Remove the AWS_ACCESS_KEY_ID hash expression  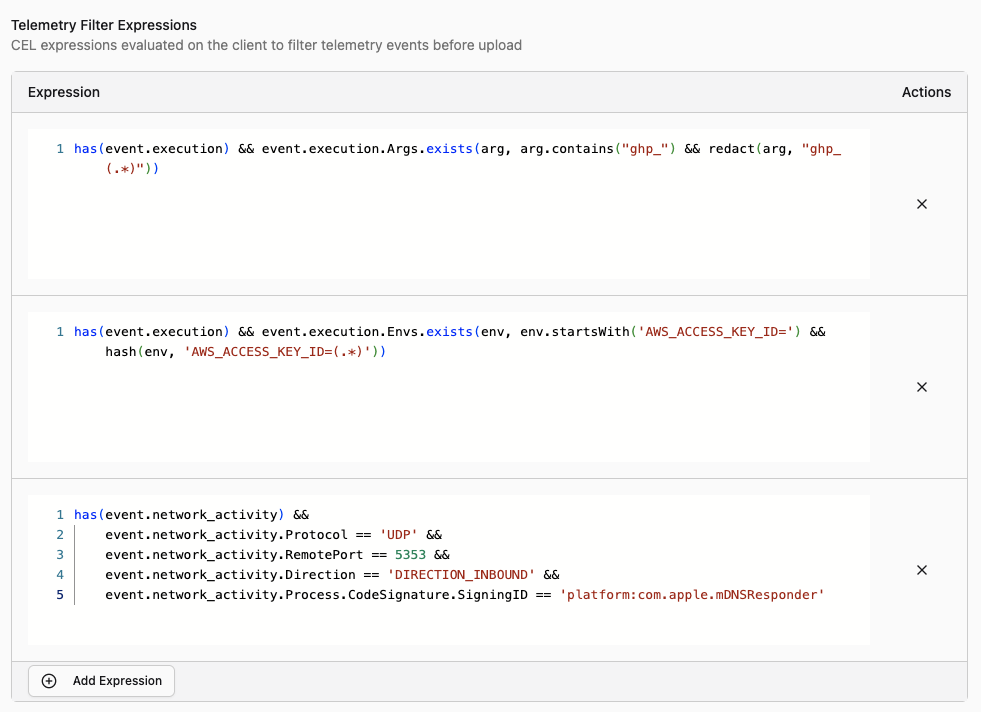tap(922, 387)
